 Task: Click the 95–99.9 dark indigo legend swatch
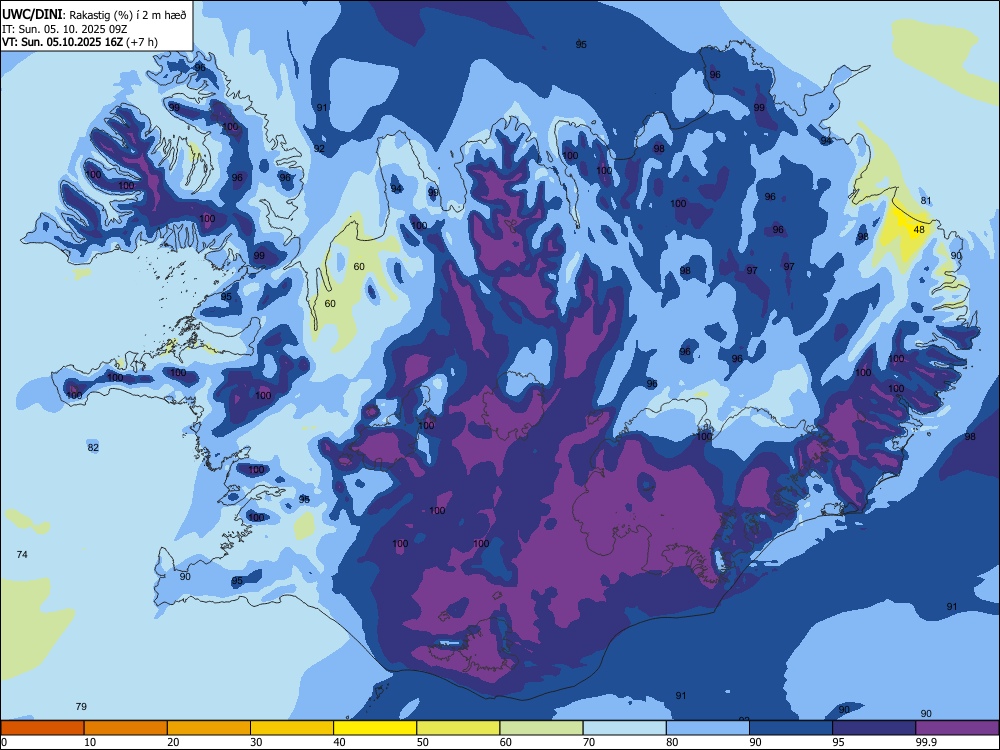tap(874, 728)
